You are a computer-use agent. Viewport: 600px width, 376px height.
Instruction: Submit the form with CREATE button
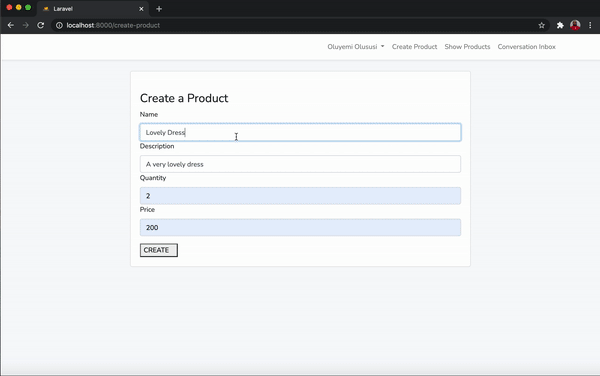tap(159, 250)
